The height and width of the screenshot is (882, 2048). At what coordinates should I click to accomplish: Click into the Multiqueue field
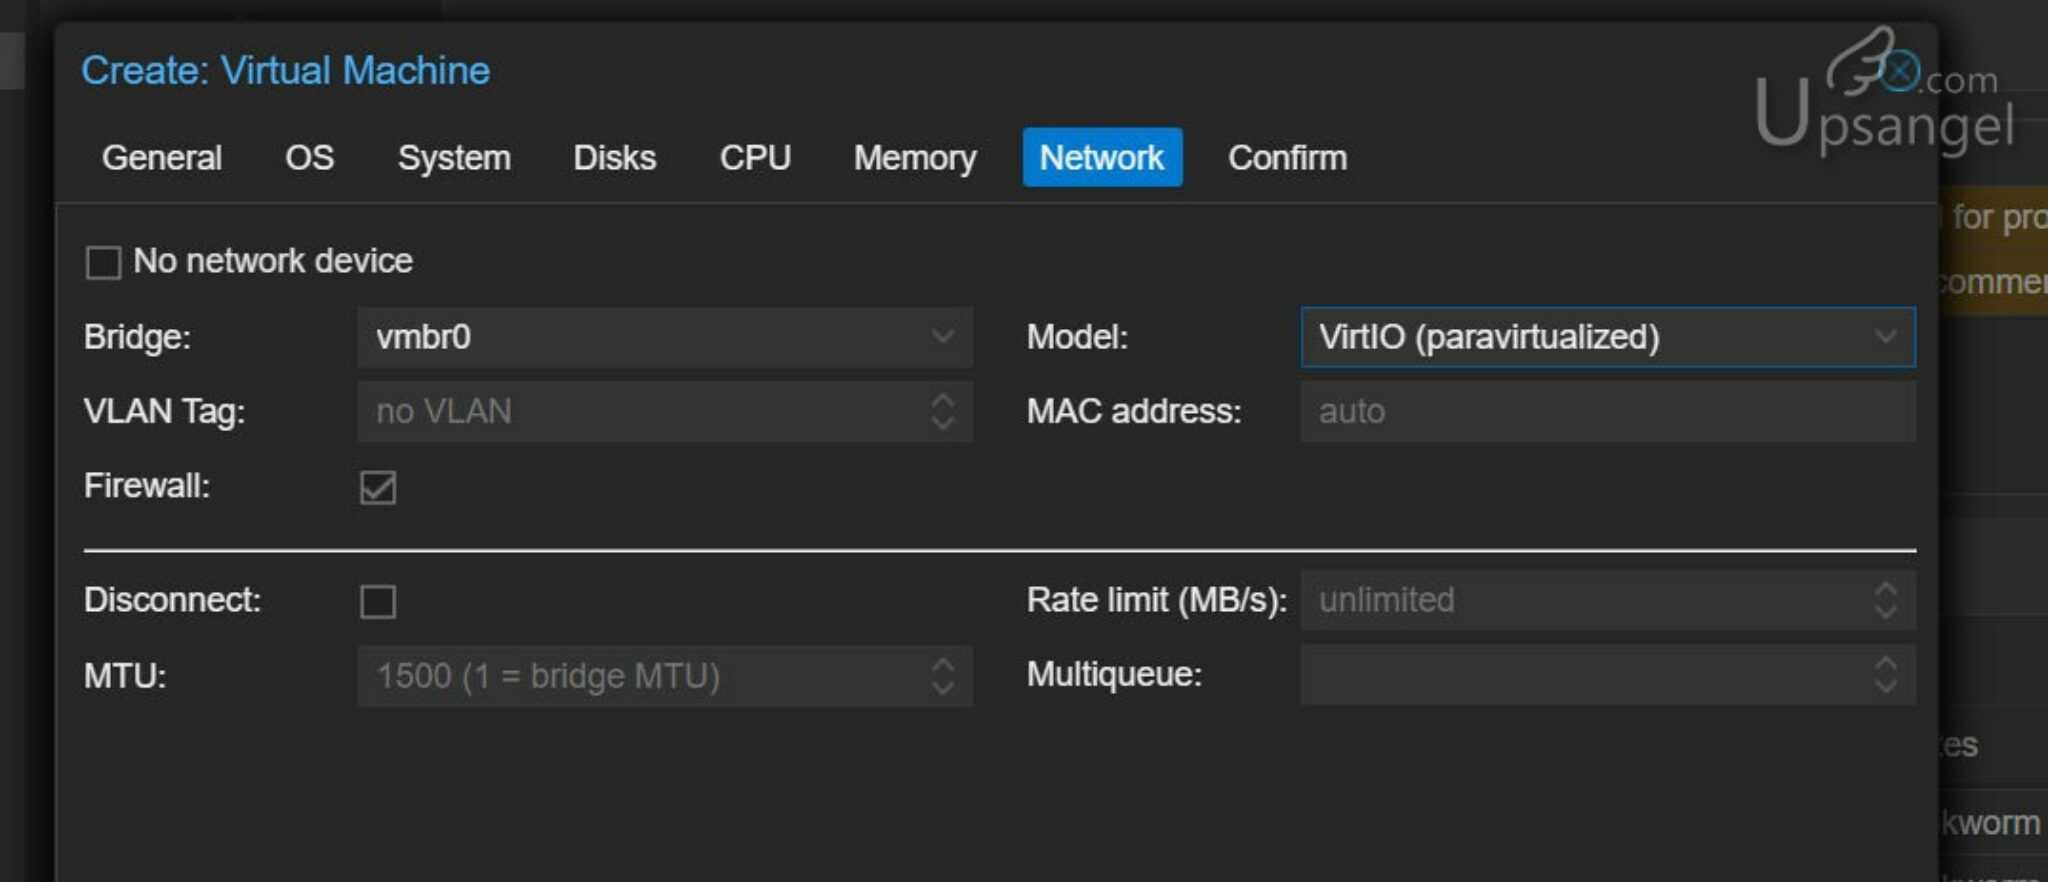click(1580, 674)
